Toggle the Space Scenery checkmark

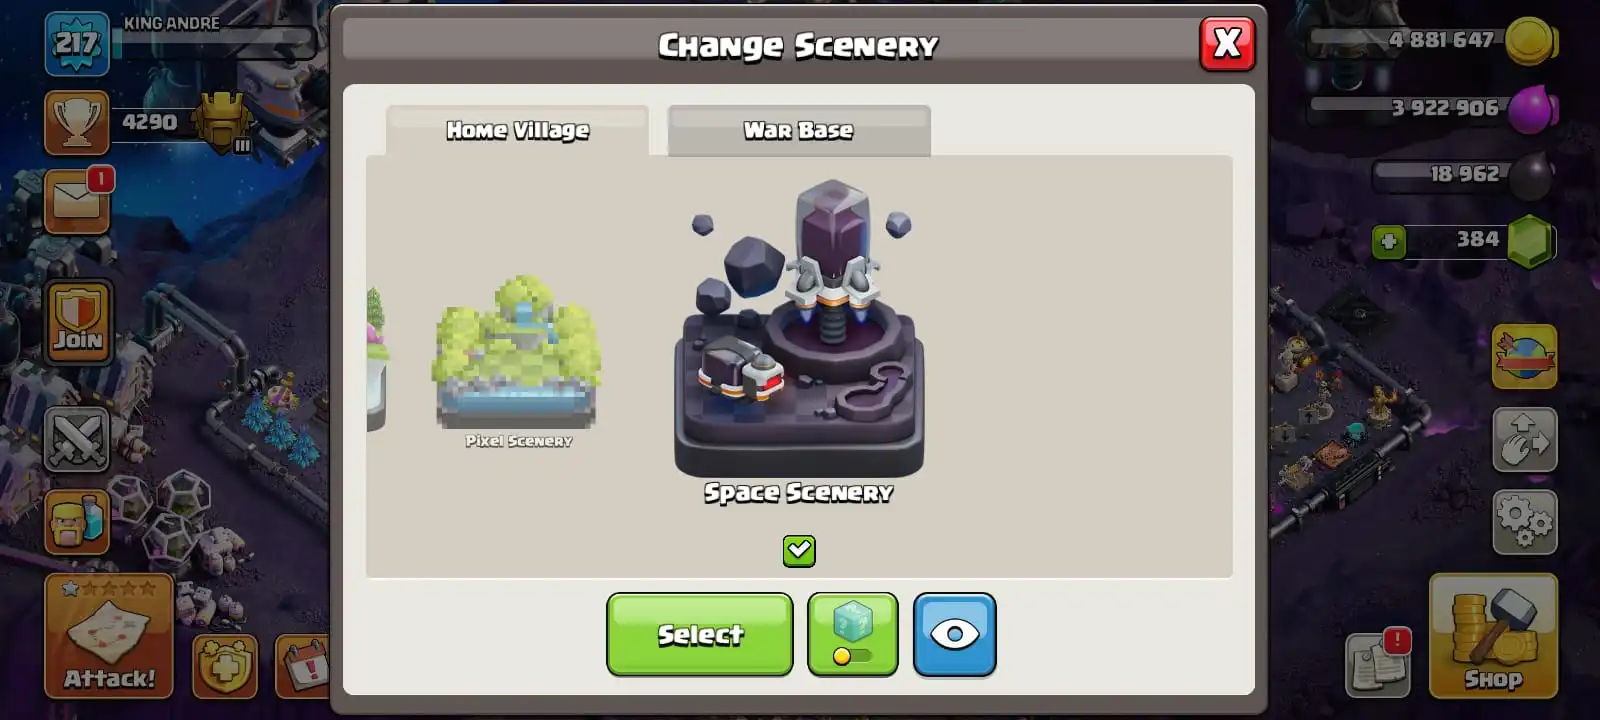tap(799, 551)
